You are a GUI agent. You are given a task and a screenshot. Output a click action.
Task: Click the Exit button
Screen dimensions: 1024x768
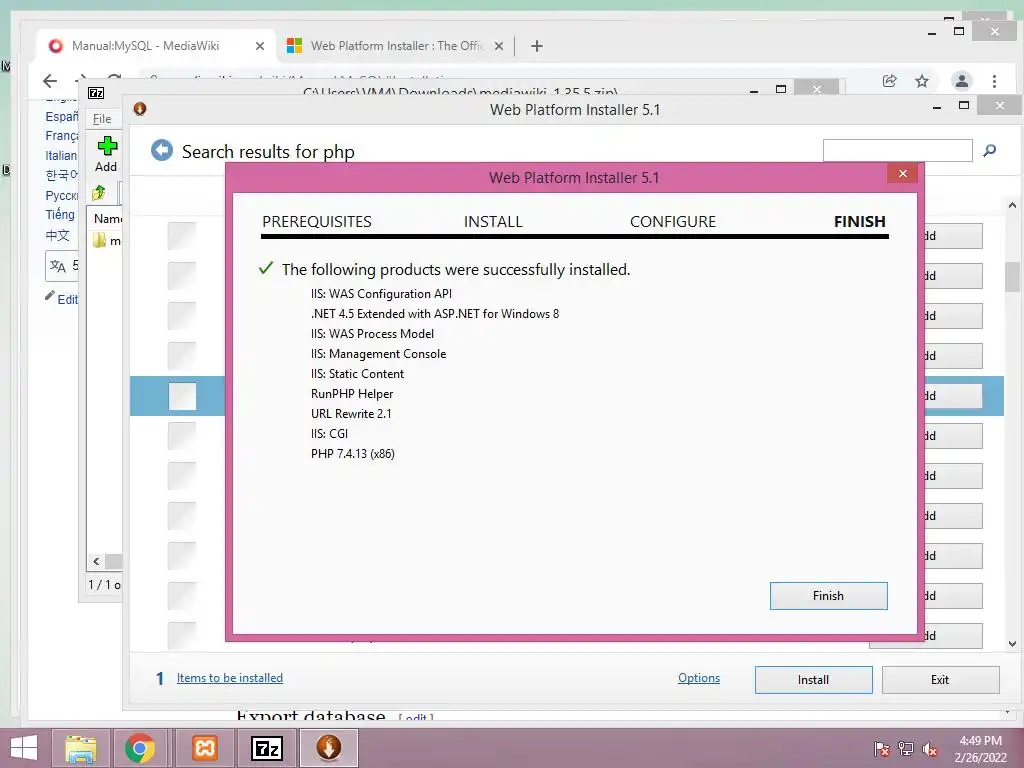pyautogui.click(x=940, y=680)
